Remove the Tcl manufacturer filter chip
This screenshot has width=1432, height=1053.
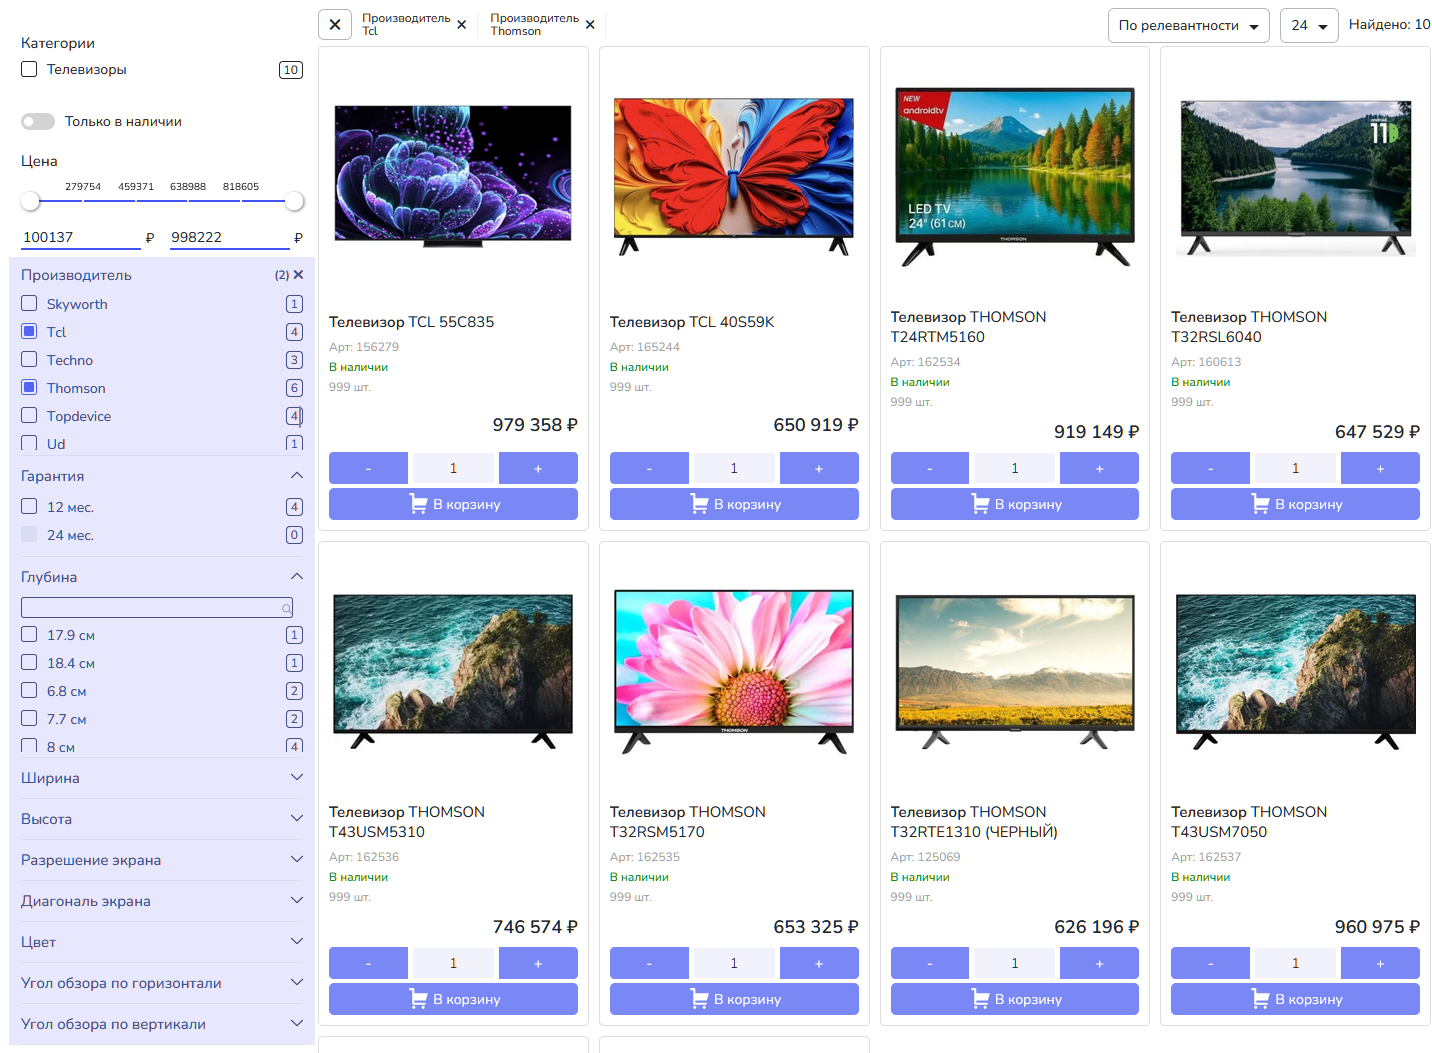tap(461, 25)
